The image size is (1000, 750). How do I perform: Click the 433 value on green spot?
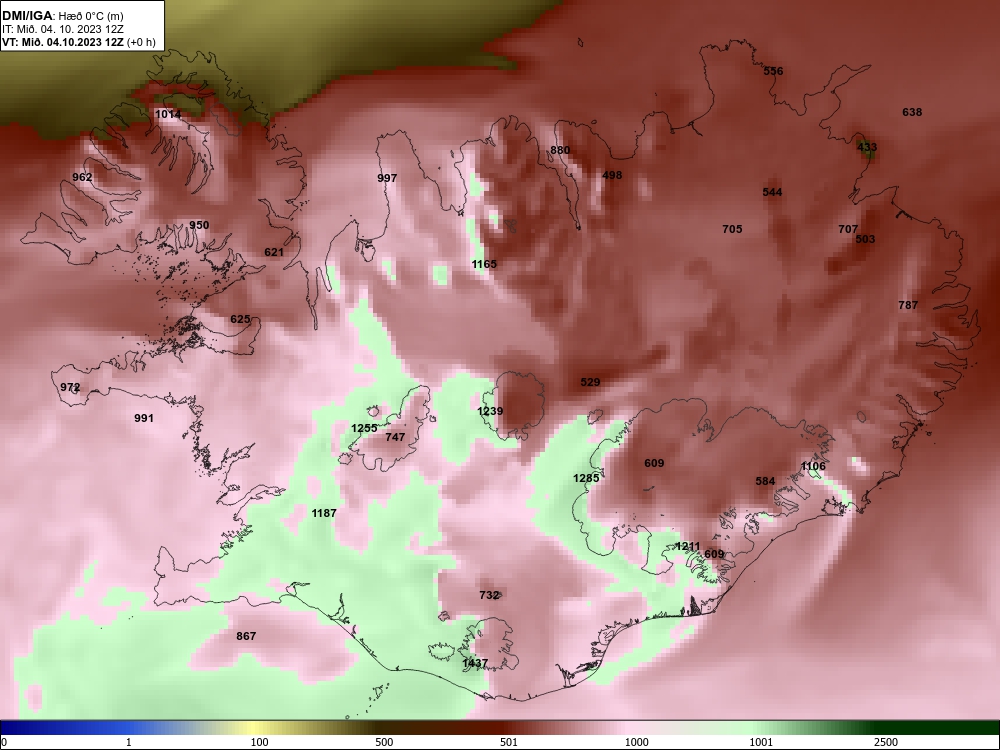pyautogui.click(x=867, y=147)
